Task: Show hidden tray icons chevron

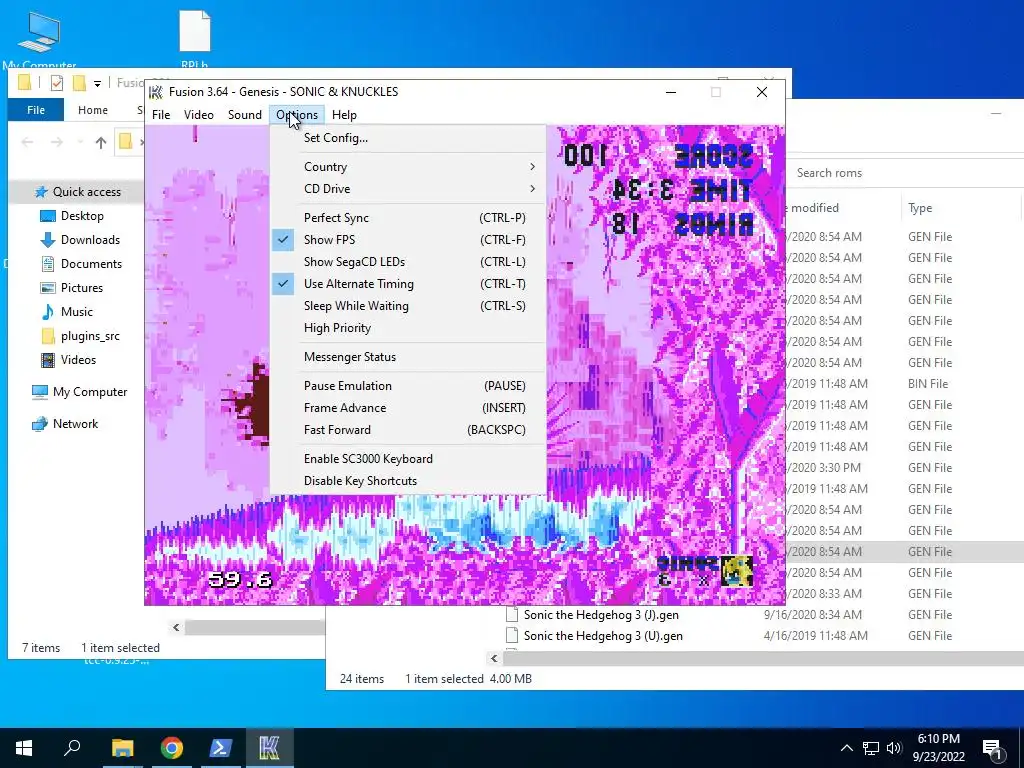Action: [846, 748]
